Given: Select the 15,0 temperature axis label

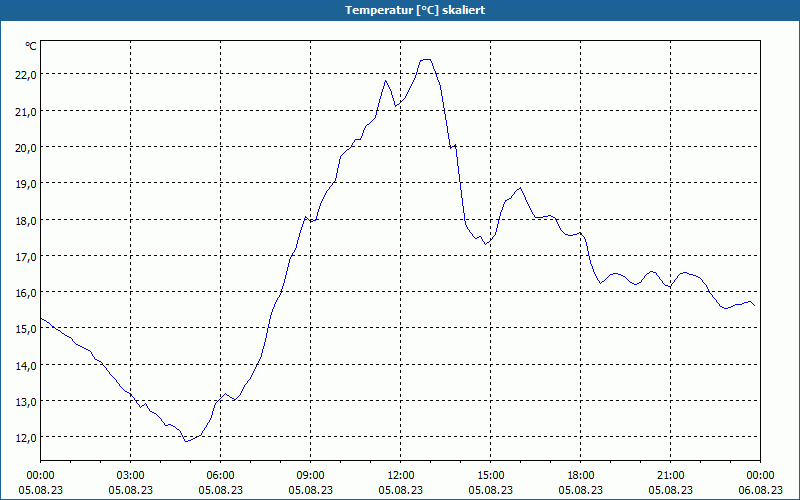Looking at the screenshot, I should pos(26,329).
